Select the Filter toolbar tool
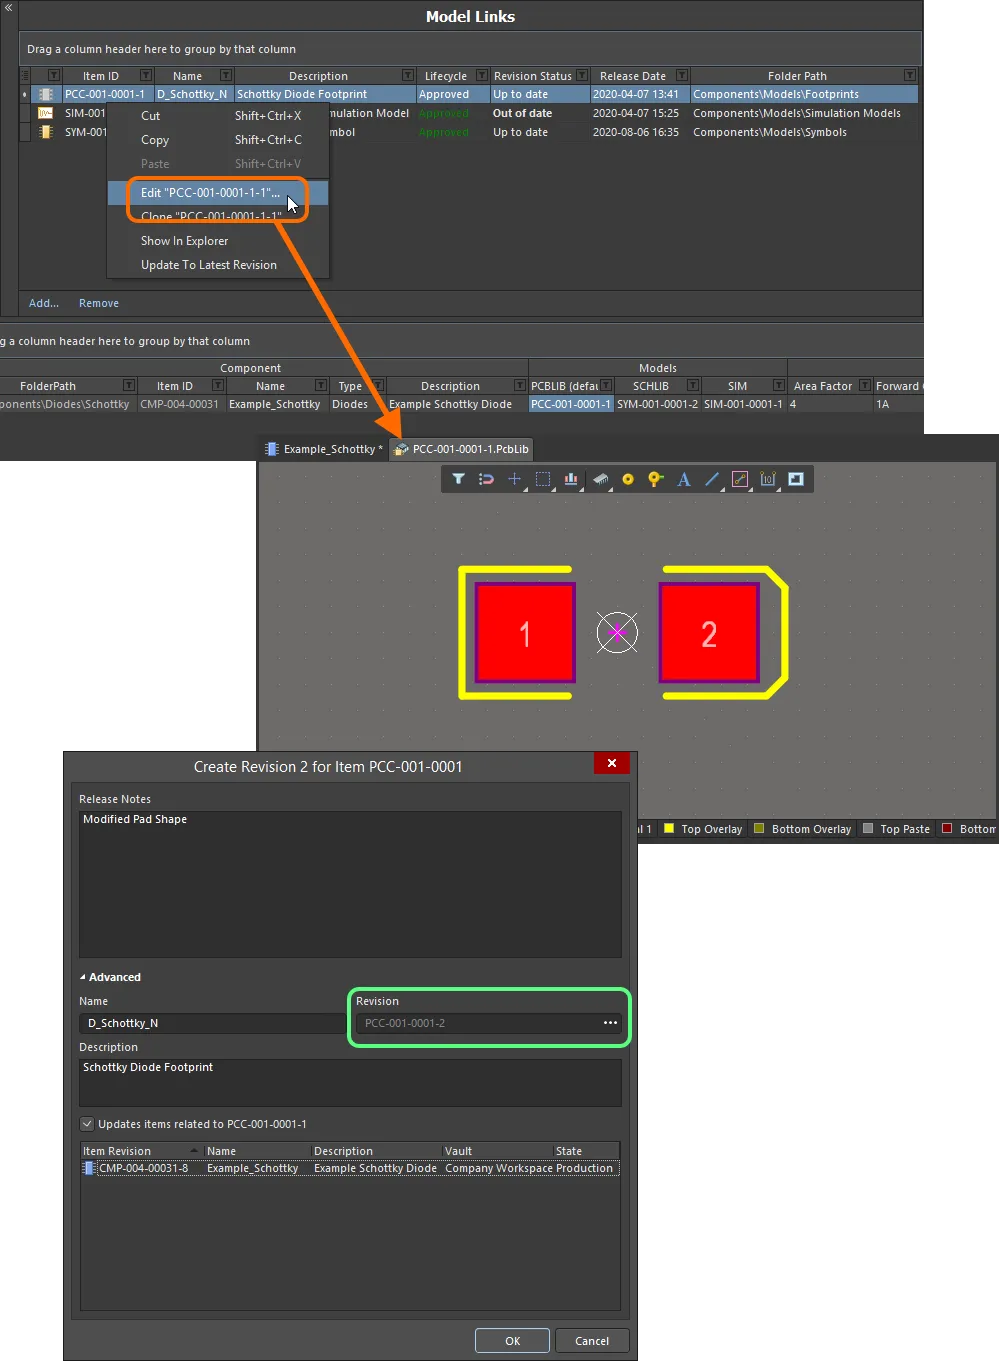Image resolution: width=999 pixels, height=1361 pixels. 458,479
